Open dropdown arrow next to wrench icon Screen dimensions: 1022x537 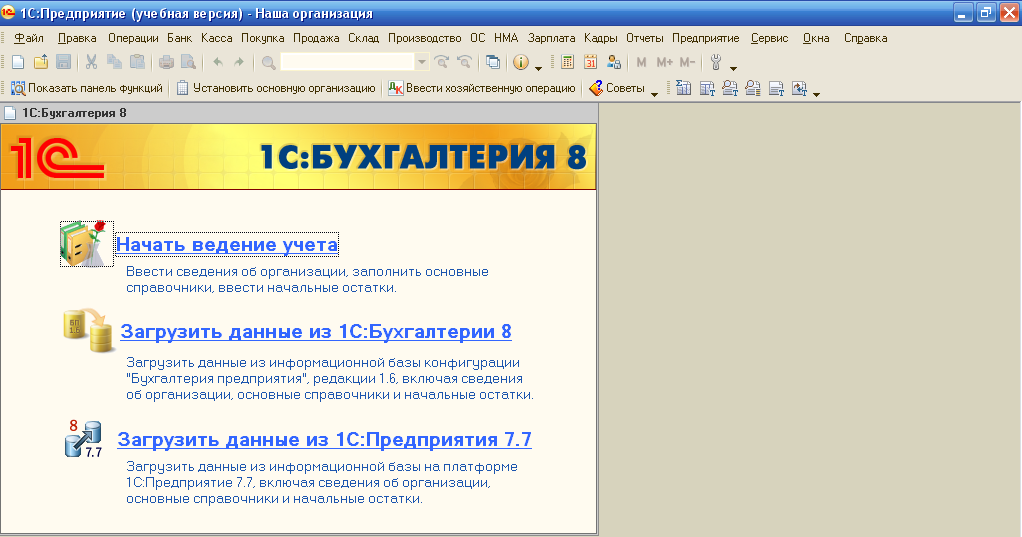coord(733,67)
